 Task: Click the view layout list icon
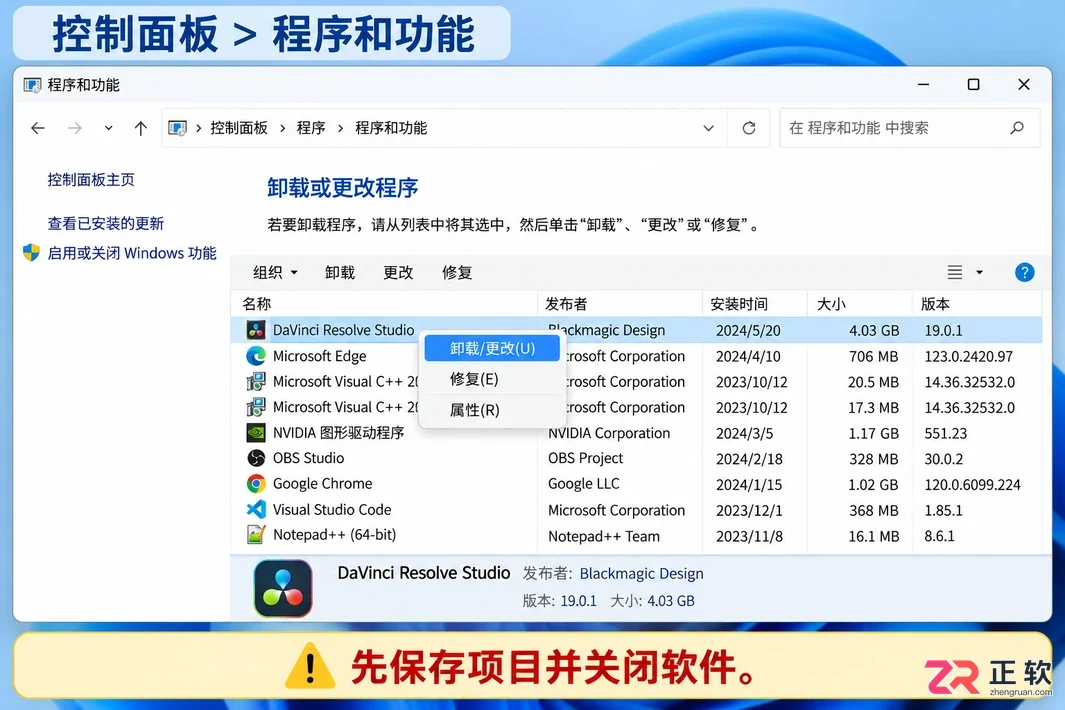[x=955, y=272]
